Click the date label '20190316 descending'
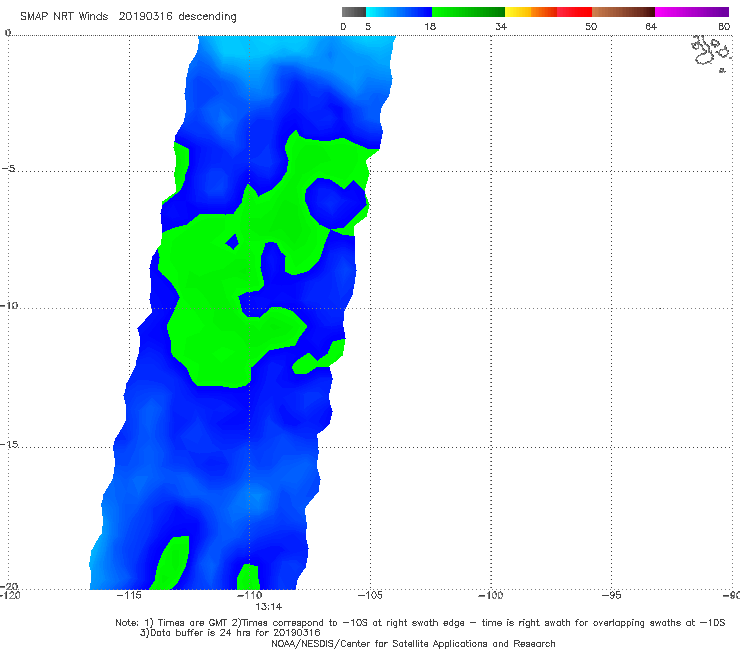Image resolution: width=740 pixels, height=650 pixels. 177,17
